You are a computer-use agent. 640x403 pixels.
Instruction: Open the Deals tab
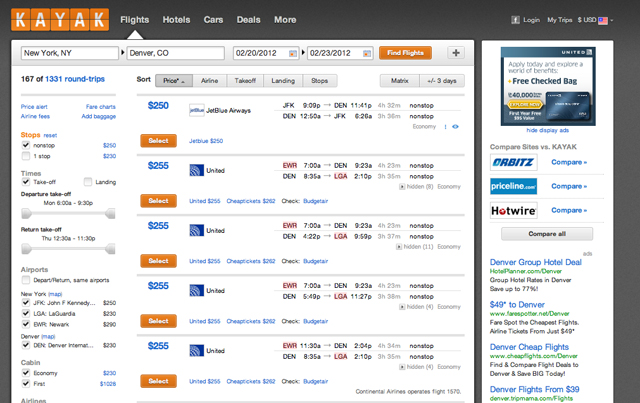pyautogui.click(x=249, y=20)
